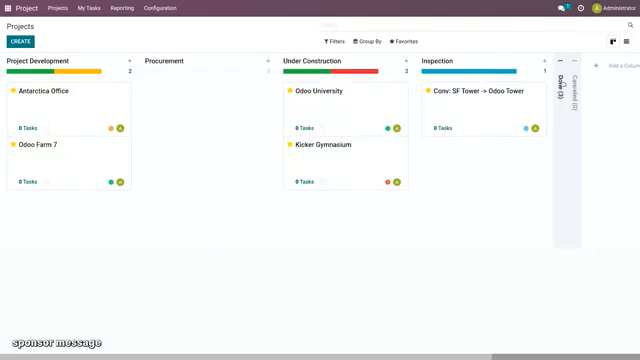Open the Administrator user menu
This screenshot has width=640, height=360.
click(614, 8)
